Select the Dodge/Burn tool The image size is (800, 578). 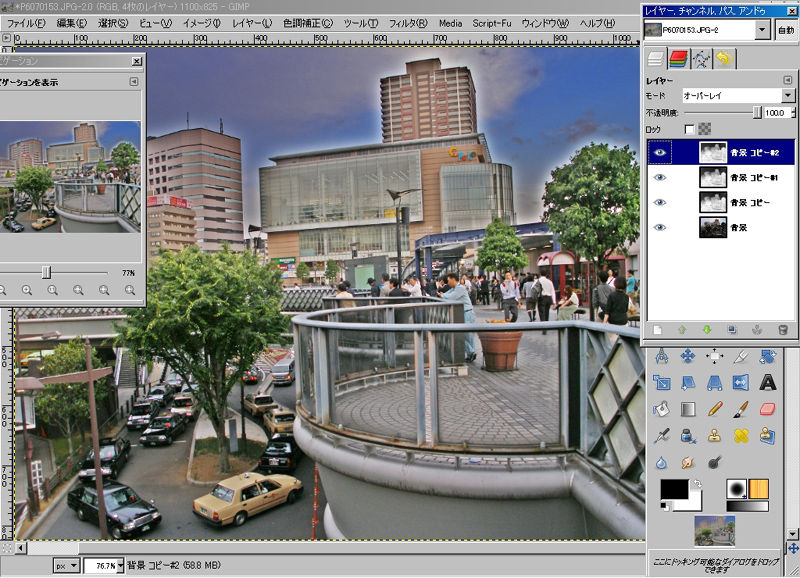(714, 463)
